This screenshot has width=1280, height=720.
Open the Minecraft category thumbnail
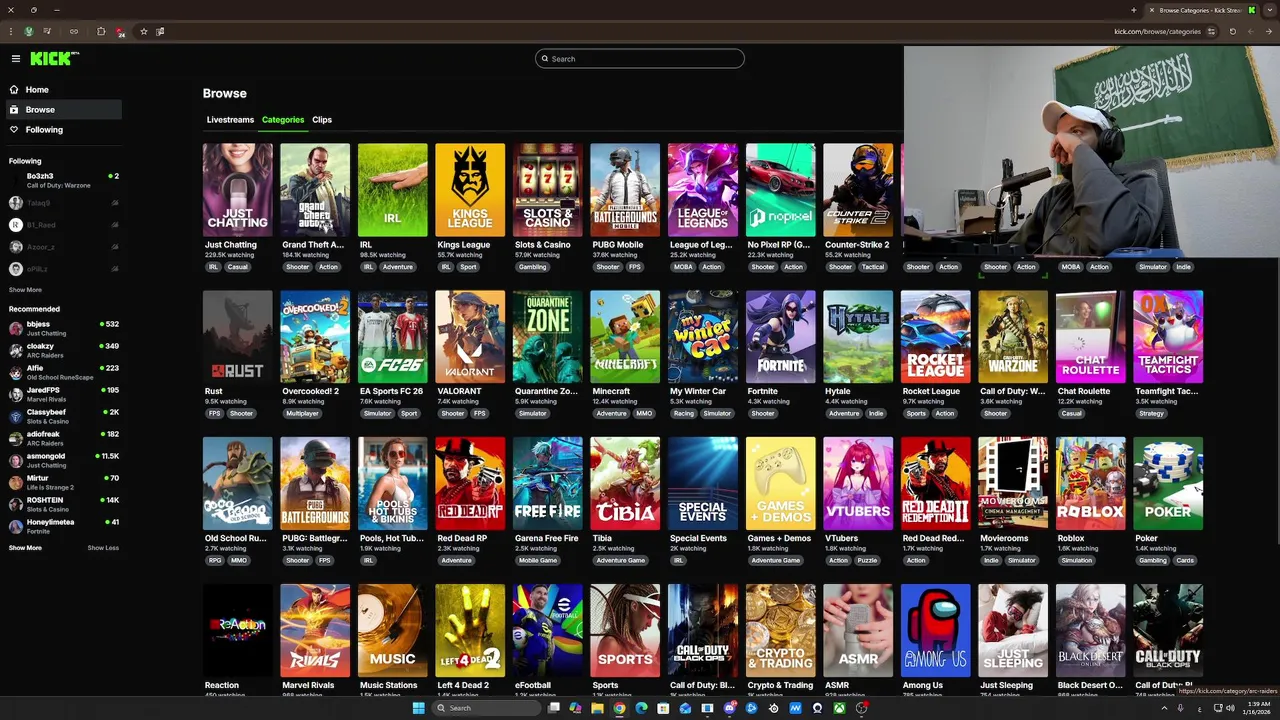625,337
